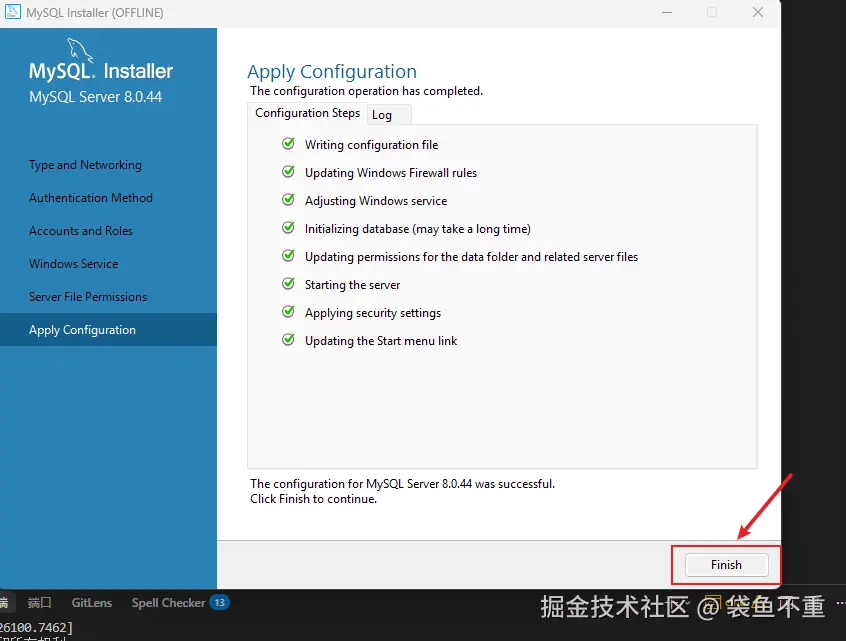Viewport: 846px width, 641px height.
Task: Click Apply Configuration sidebar item
Action: click(108, 330)
